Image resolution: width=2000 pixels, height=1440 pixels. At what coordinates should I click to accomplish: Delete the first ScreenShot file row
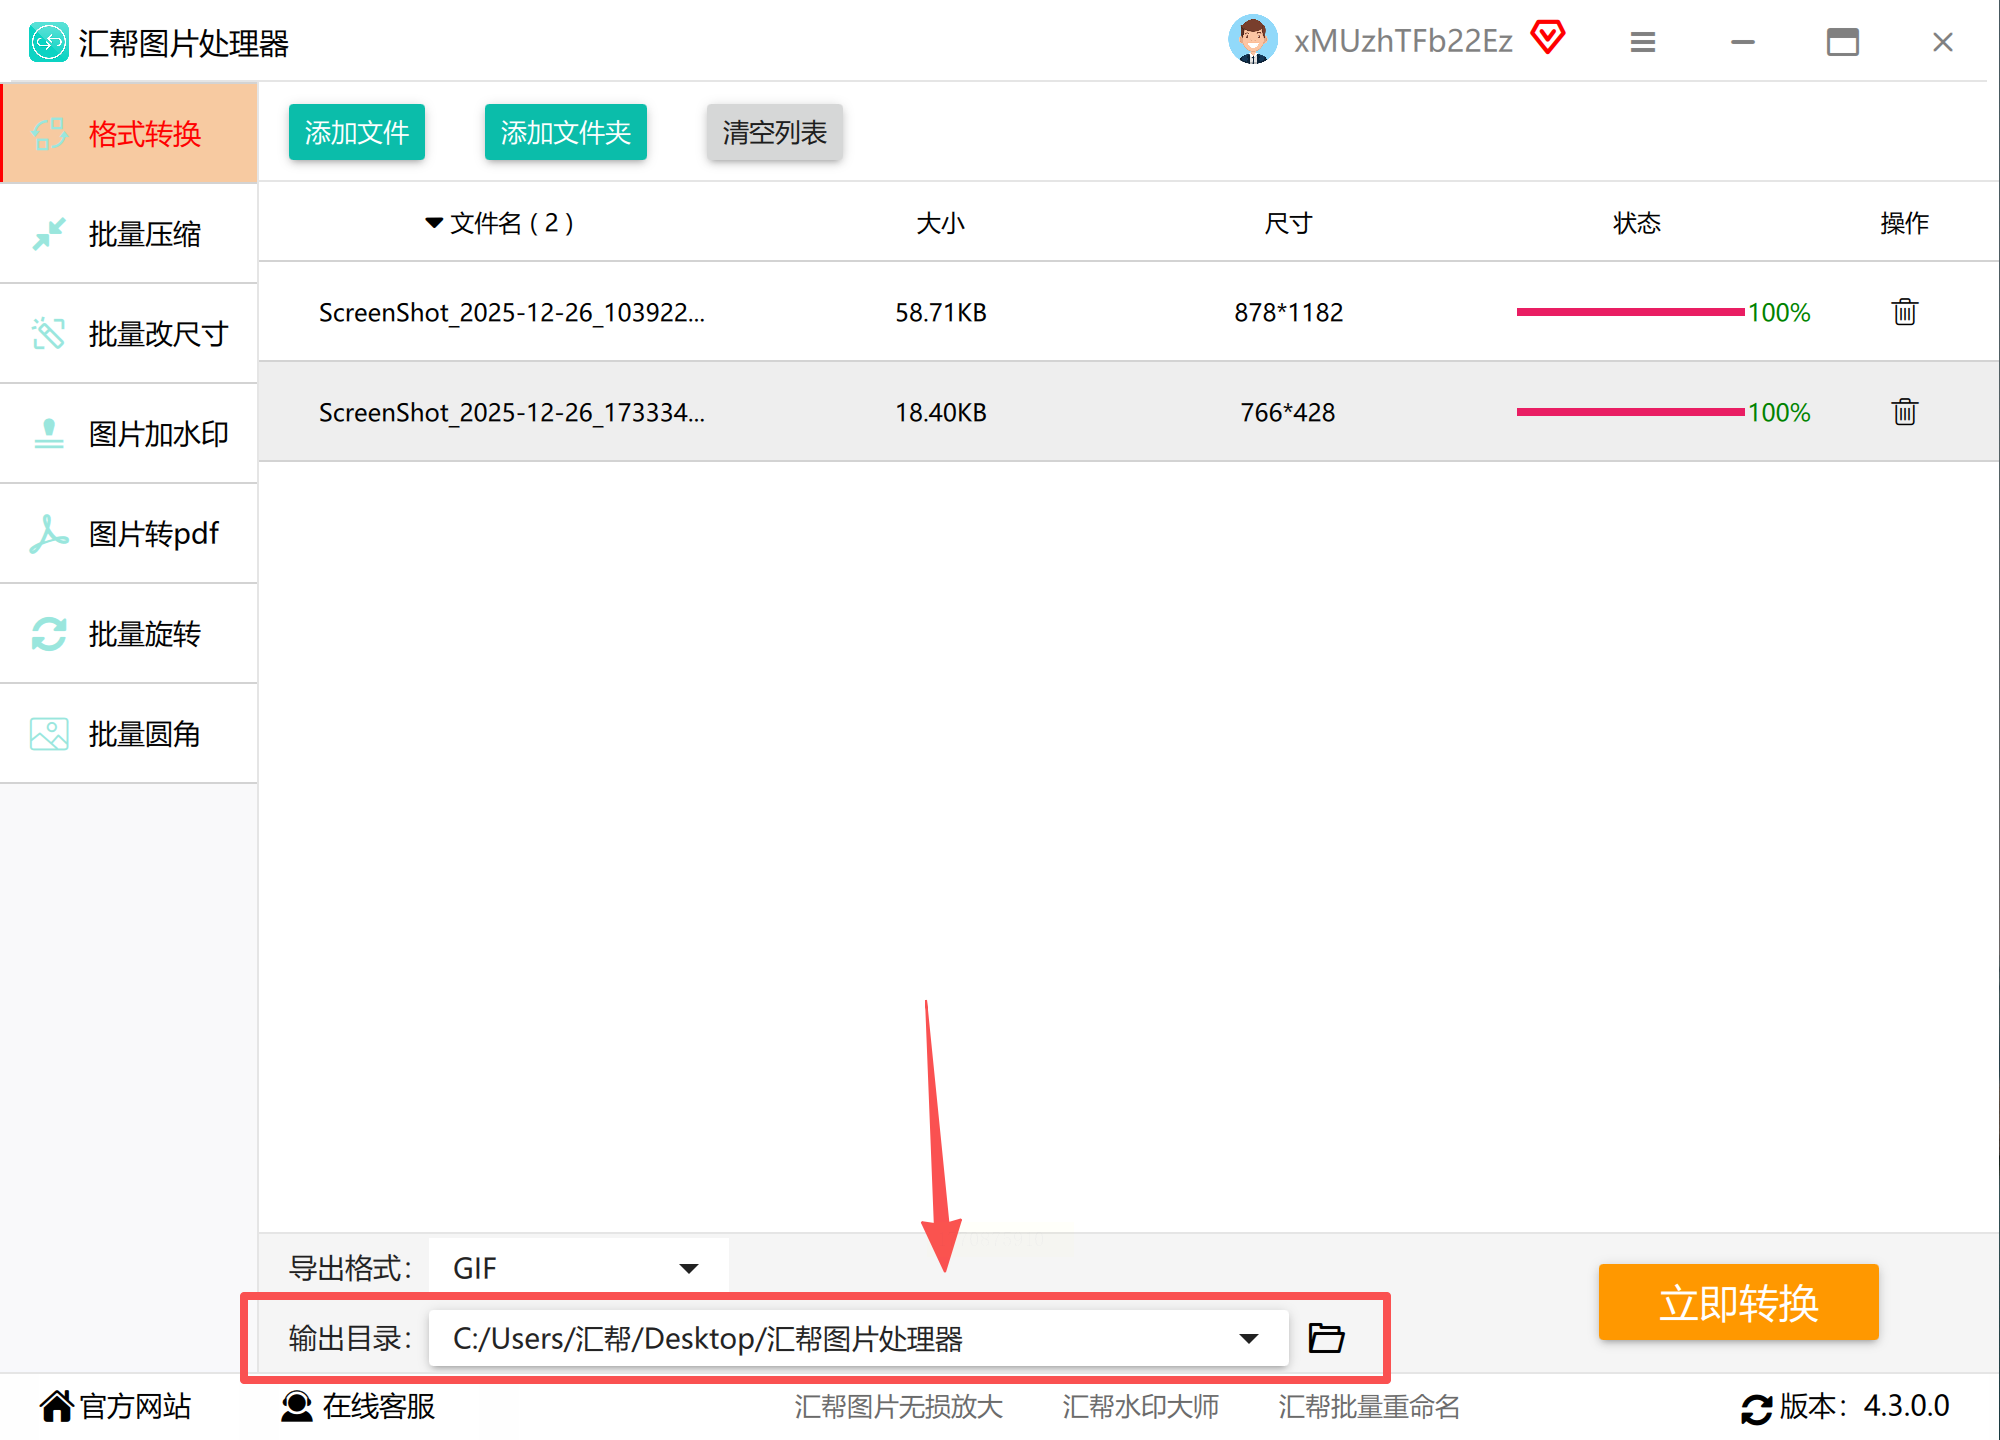point(1904,312)
